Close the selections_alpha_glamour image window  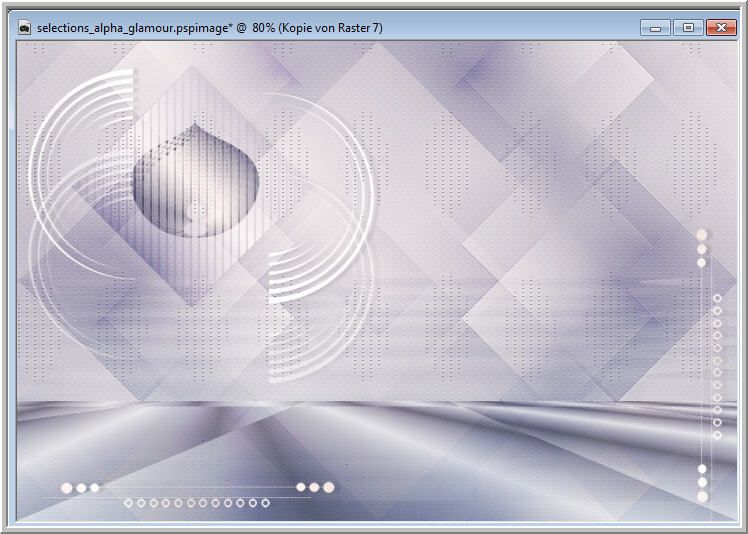click(x=721, y=28)
